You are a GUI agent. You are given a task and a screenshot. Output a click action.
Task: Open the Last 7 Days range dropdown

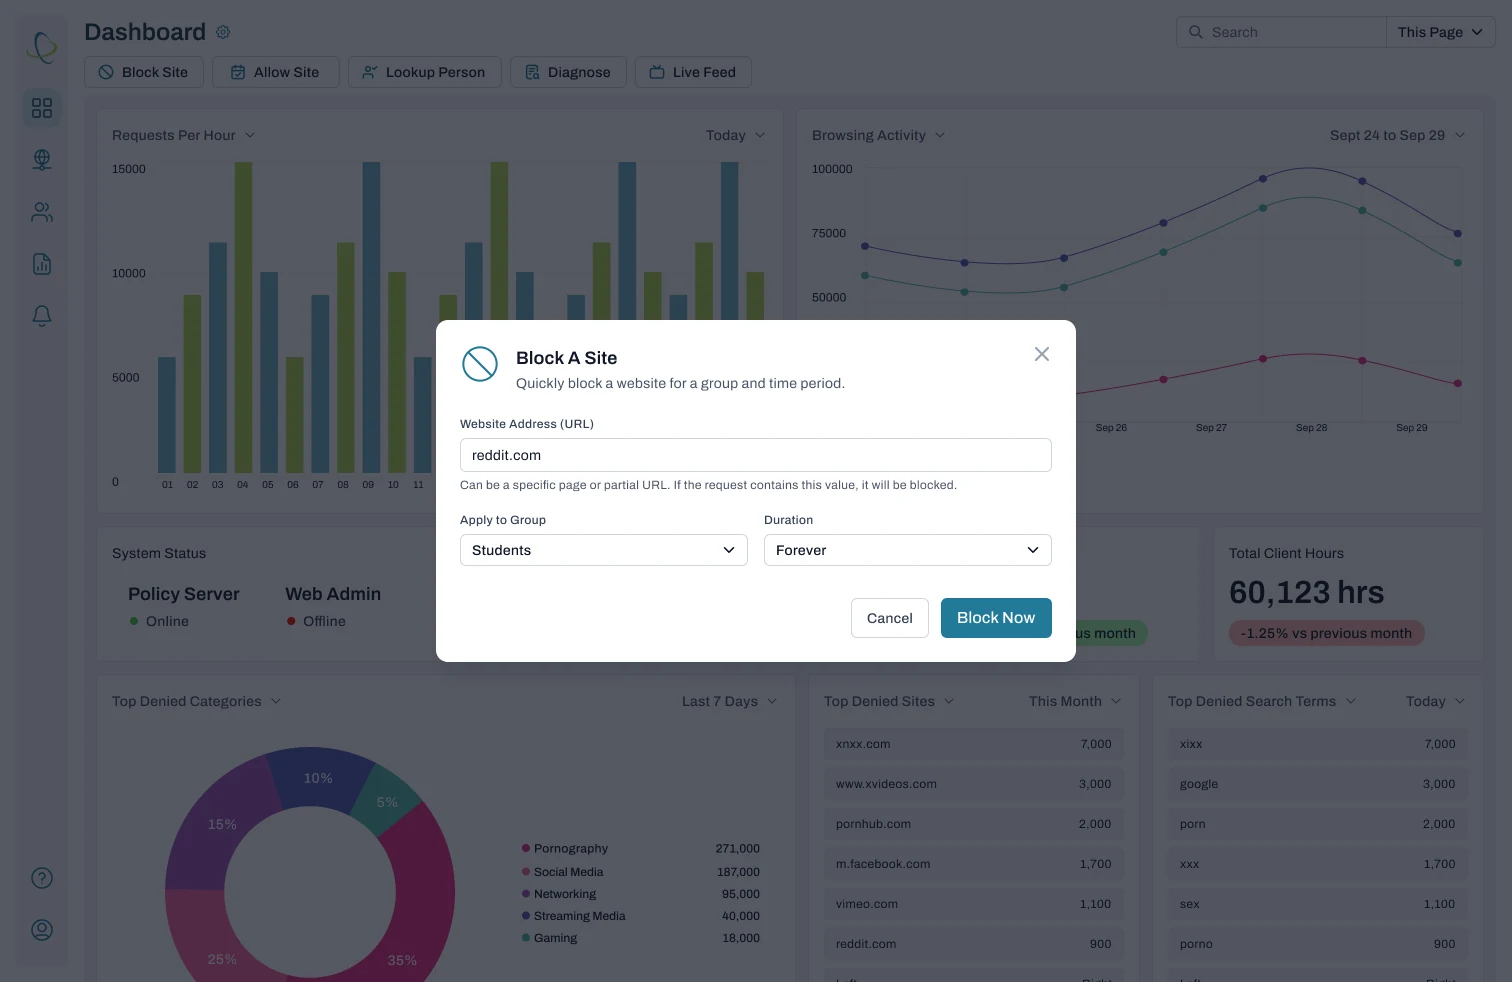(x=730, y=701)
